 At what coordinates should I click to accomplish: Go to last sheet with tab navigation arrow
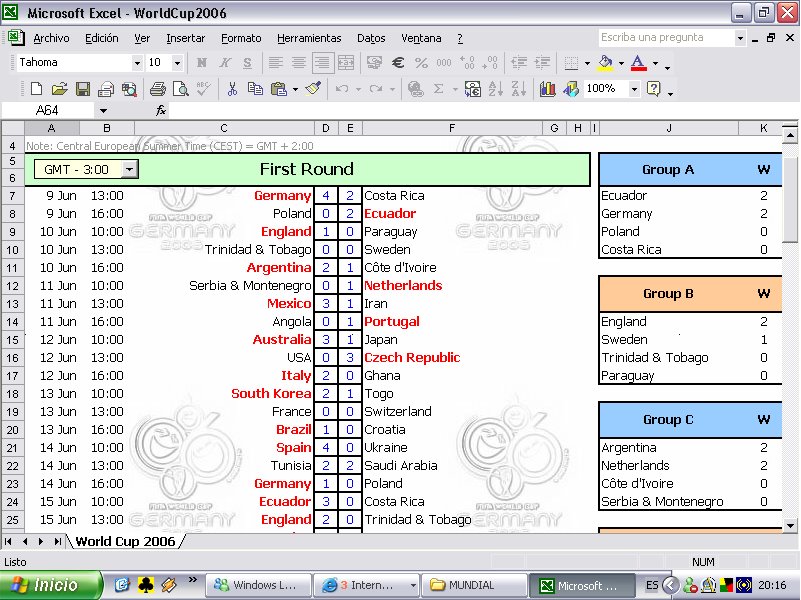(x=57, y=541)
